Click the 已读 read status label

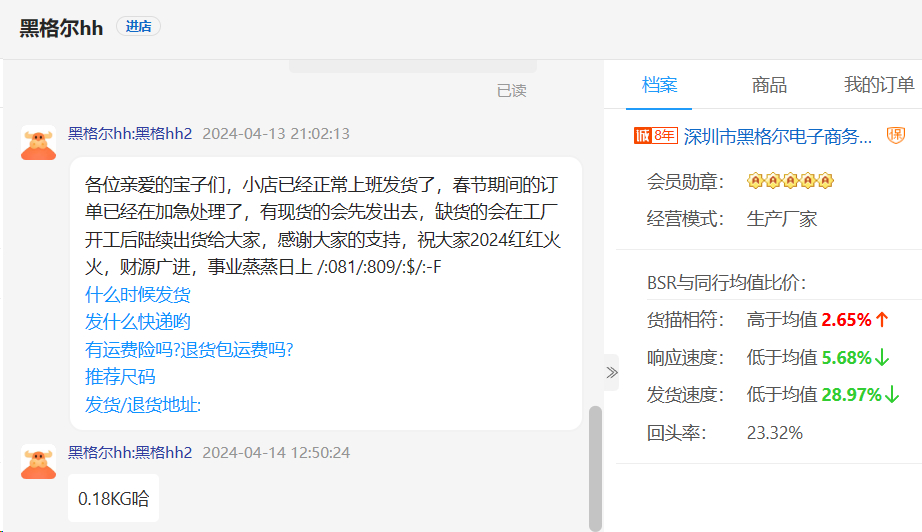512,91
